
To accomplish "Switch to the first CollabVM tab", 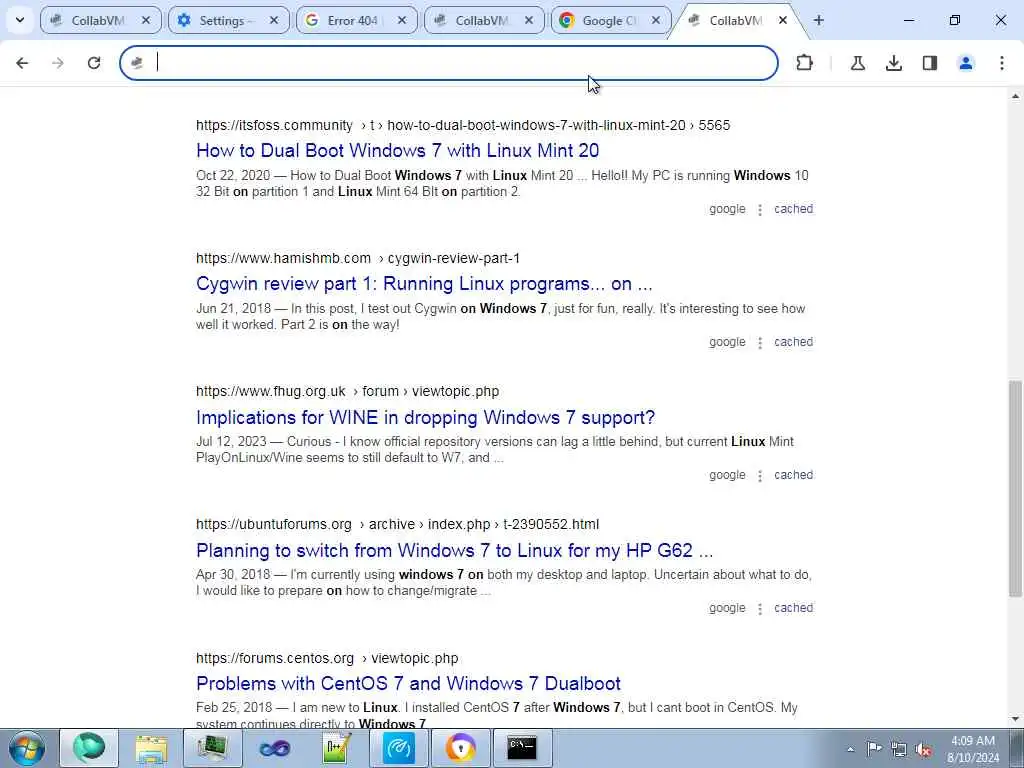I will (101, 20).
